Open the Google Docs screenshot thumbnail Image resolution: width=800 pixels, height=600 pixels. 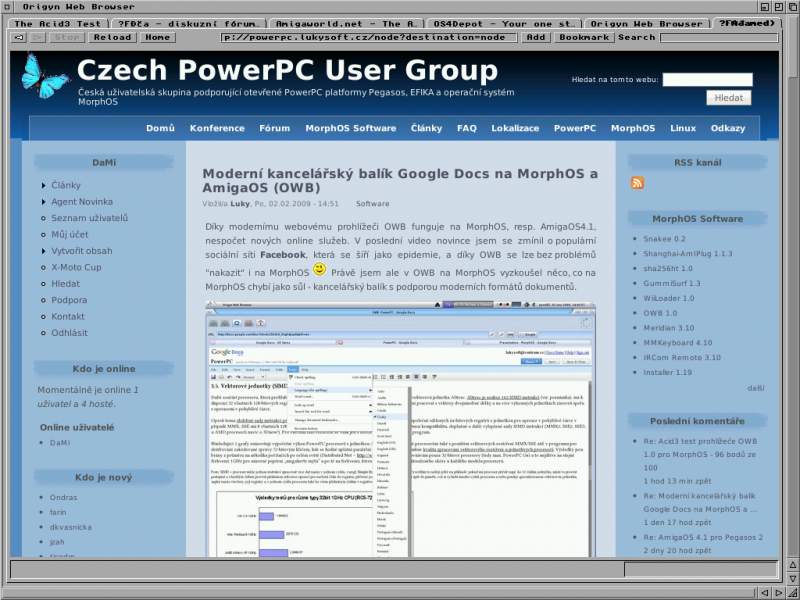[x=400, y=430]
